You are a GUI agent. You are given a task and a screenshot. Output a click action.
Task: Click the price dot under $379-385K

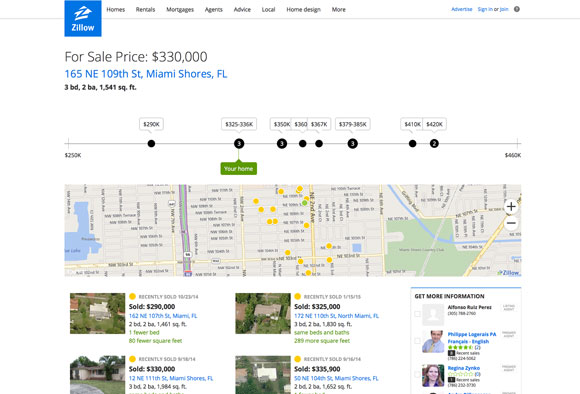pos(353,144)
